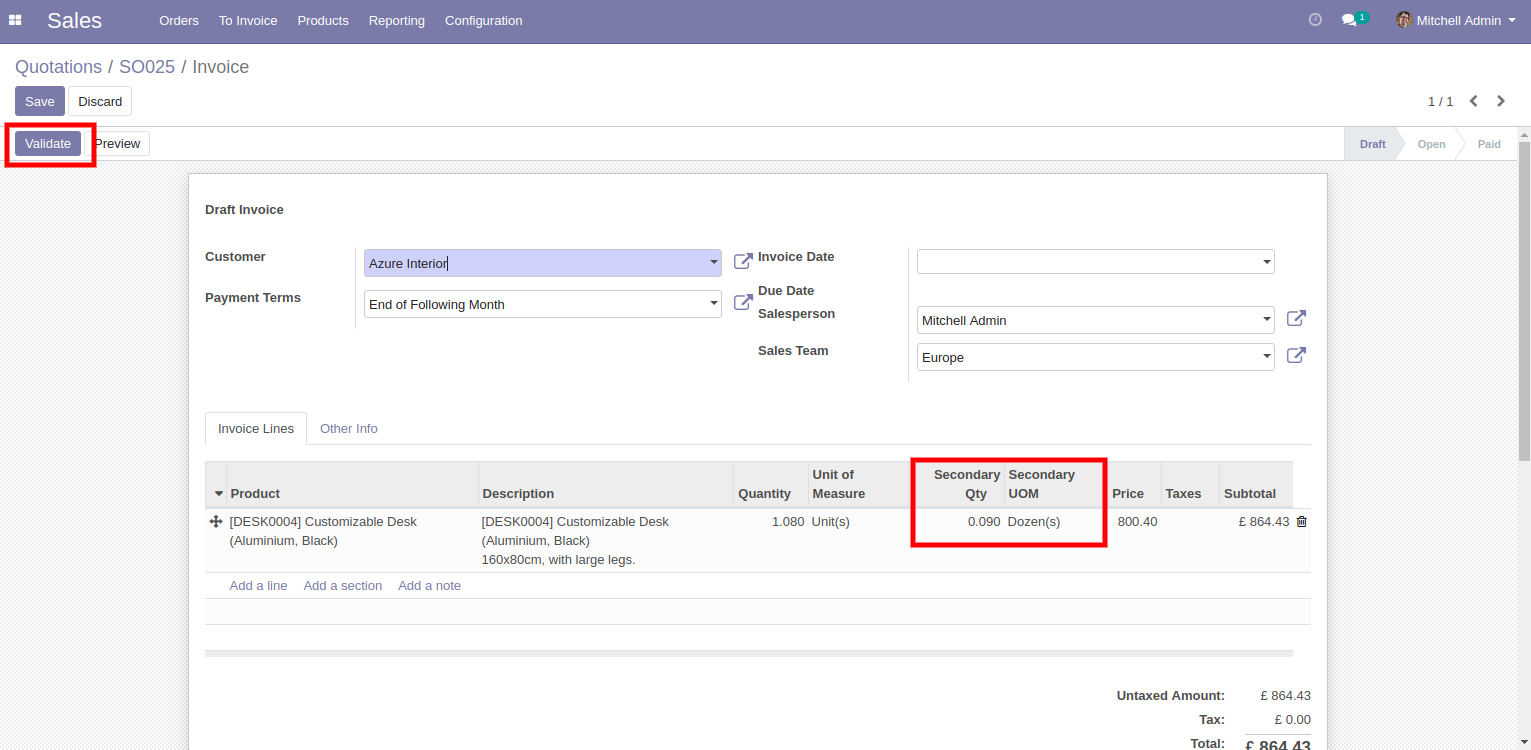1531x750 pixels.
Task: Open the activities clock icon
Action: coord(1315,20)
